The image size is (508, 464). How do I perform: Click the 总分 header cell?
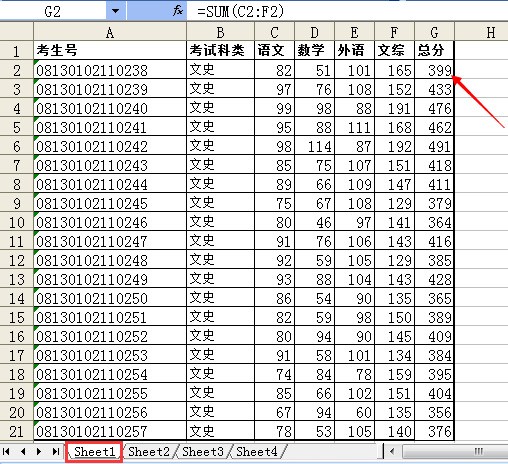coord(434,51)
